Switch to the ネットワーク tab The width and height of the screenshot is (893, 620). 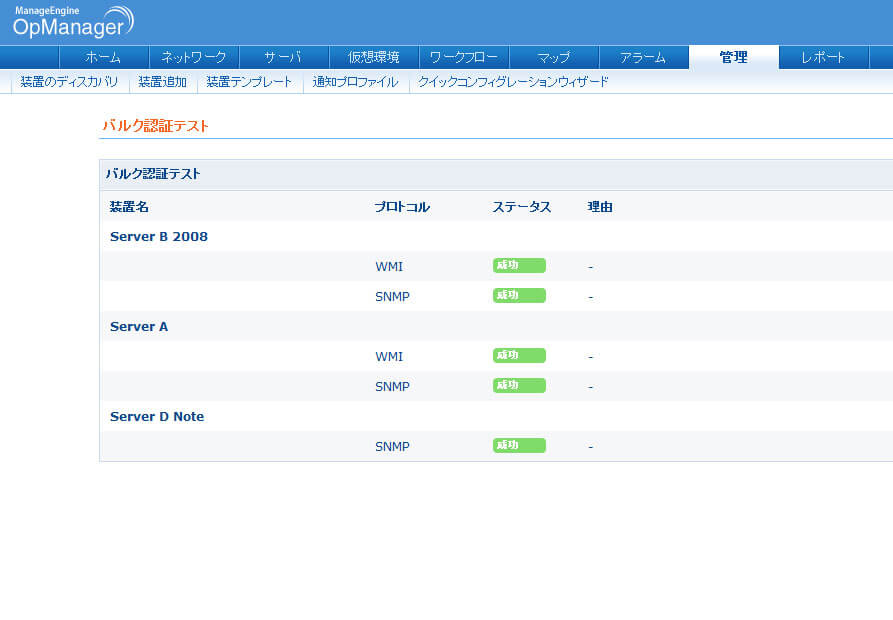[194, 57]
